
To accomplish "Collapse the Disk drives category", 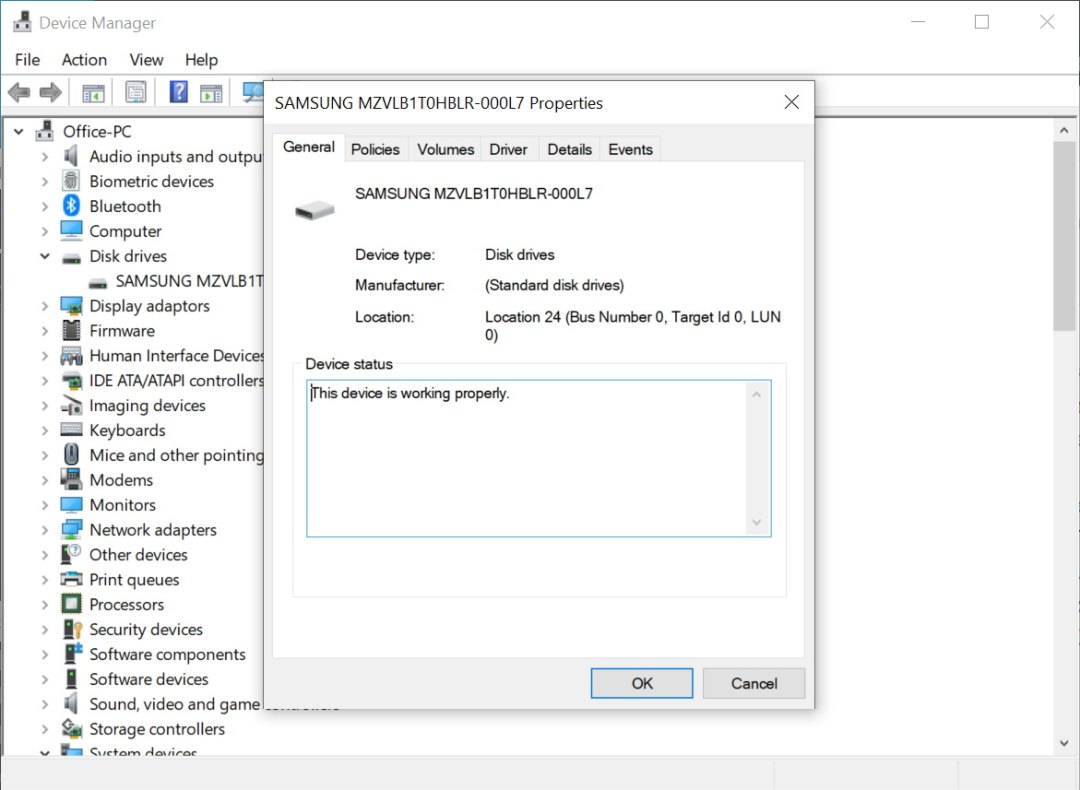I will (45, 256).
